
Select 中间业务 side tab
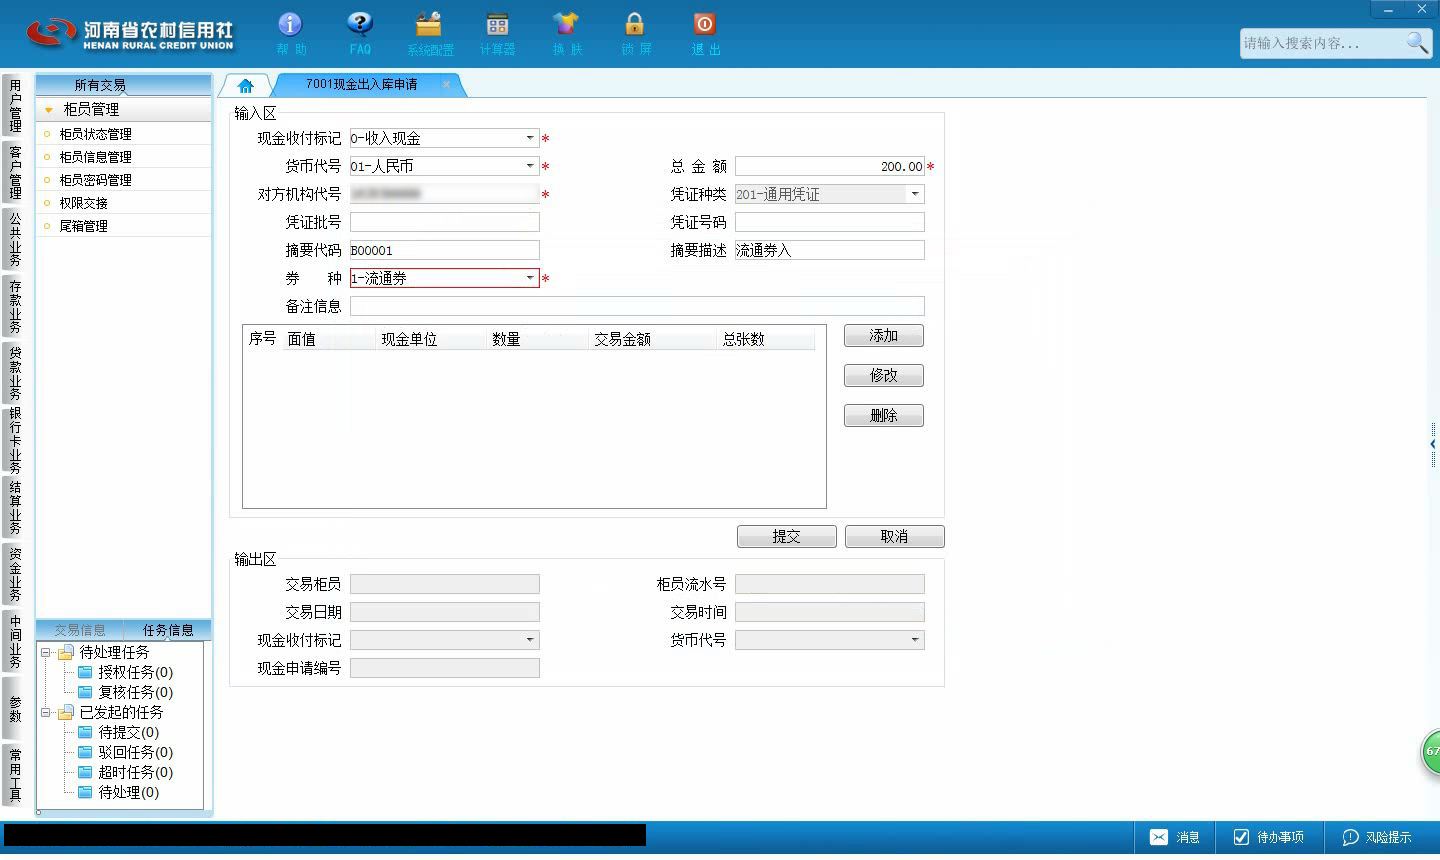pos(15,641)
